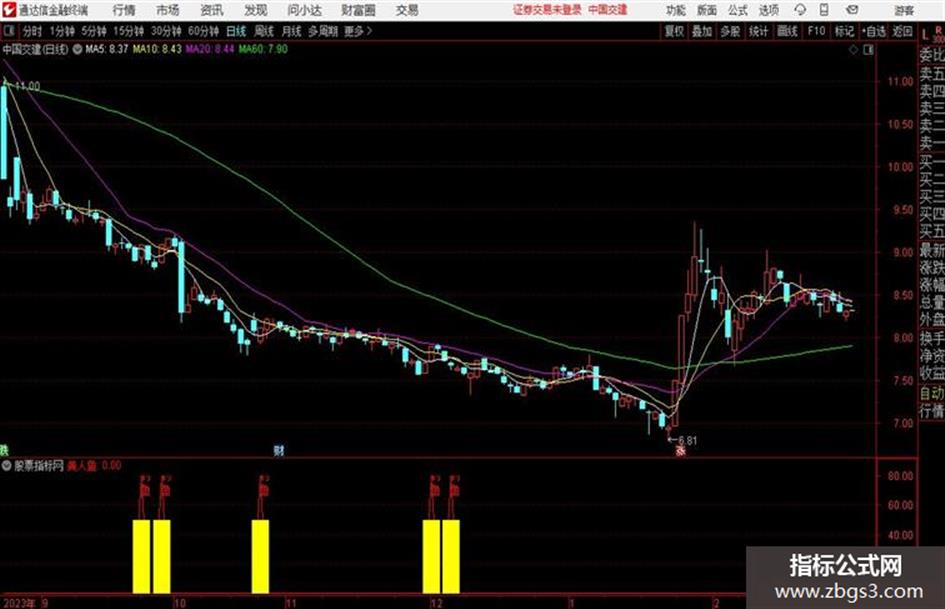
Task: Click the 返回 back button
Action: tap(902, 31)
